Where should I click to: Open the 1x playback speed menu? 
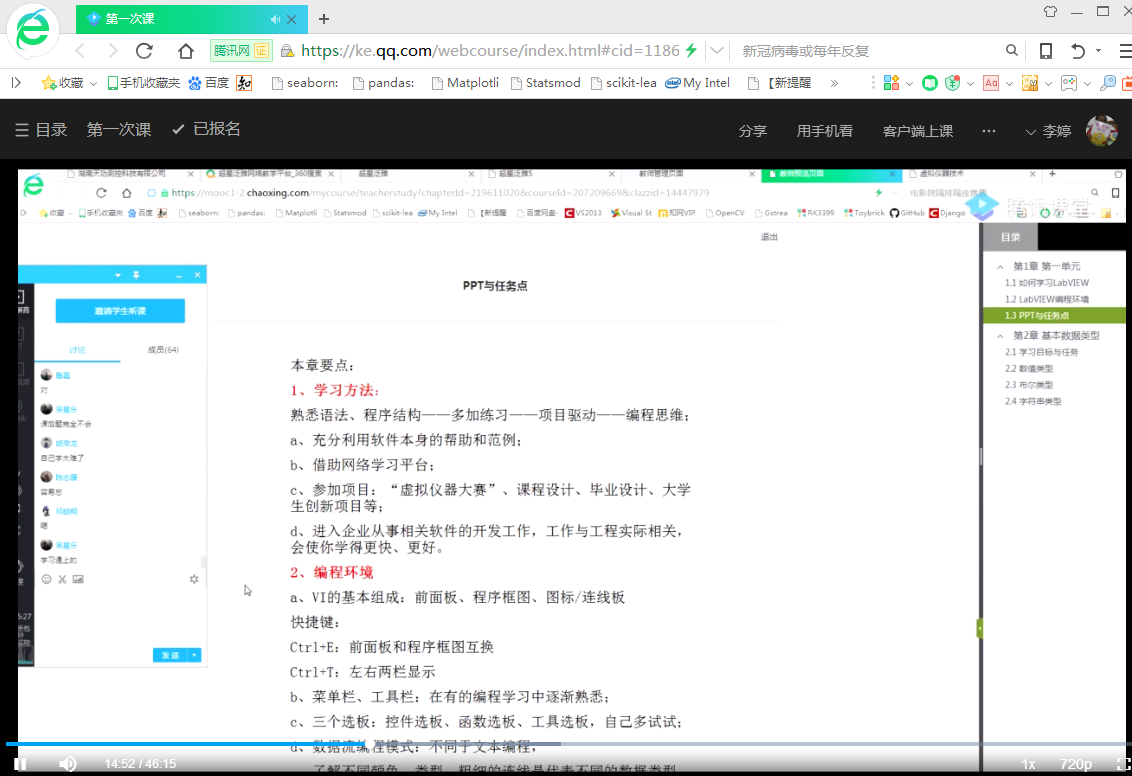click(1028, 764)
